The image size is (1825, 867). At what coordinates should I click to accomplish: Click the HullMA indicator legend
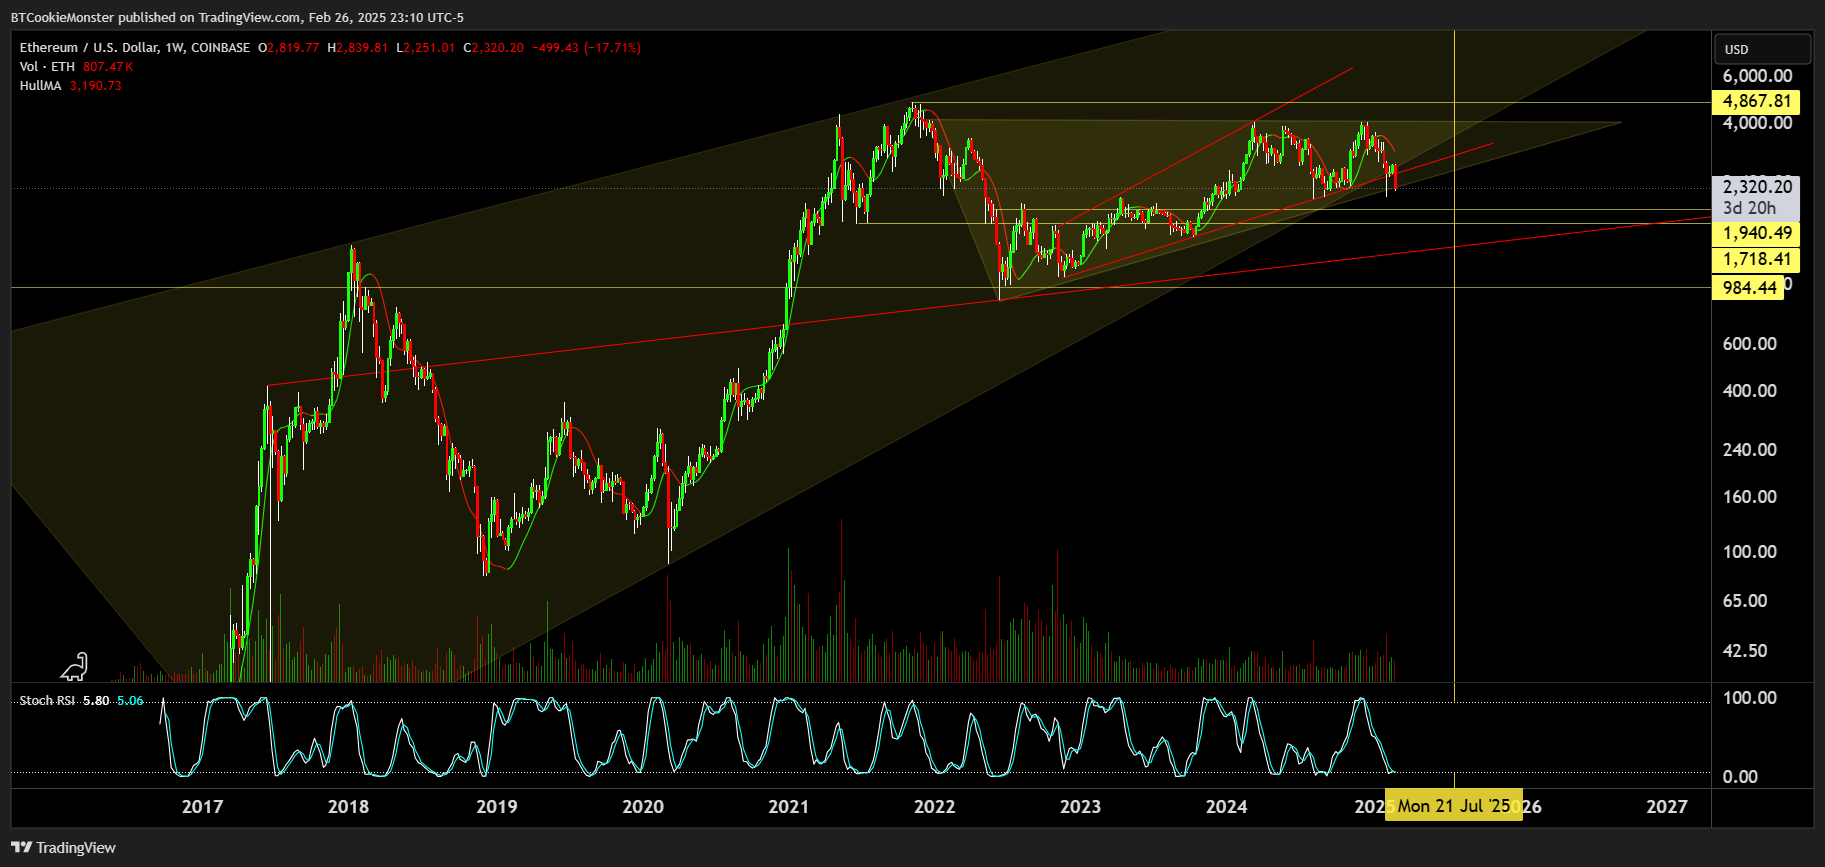[41, 85]
